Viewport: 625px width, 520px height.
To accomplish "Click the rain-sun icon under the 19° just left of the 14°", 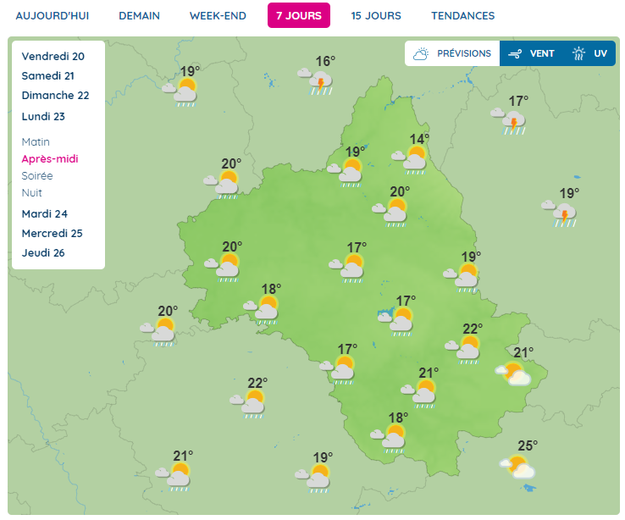I will [x=345, y=173].
